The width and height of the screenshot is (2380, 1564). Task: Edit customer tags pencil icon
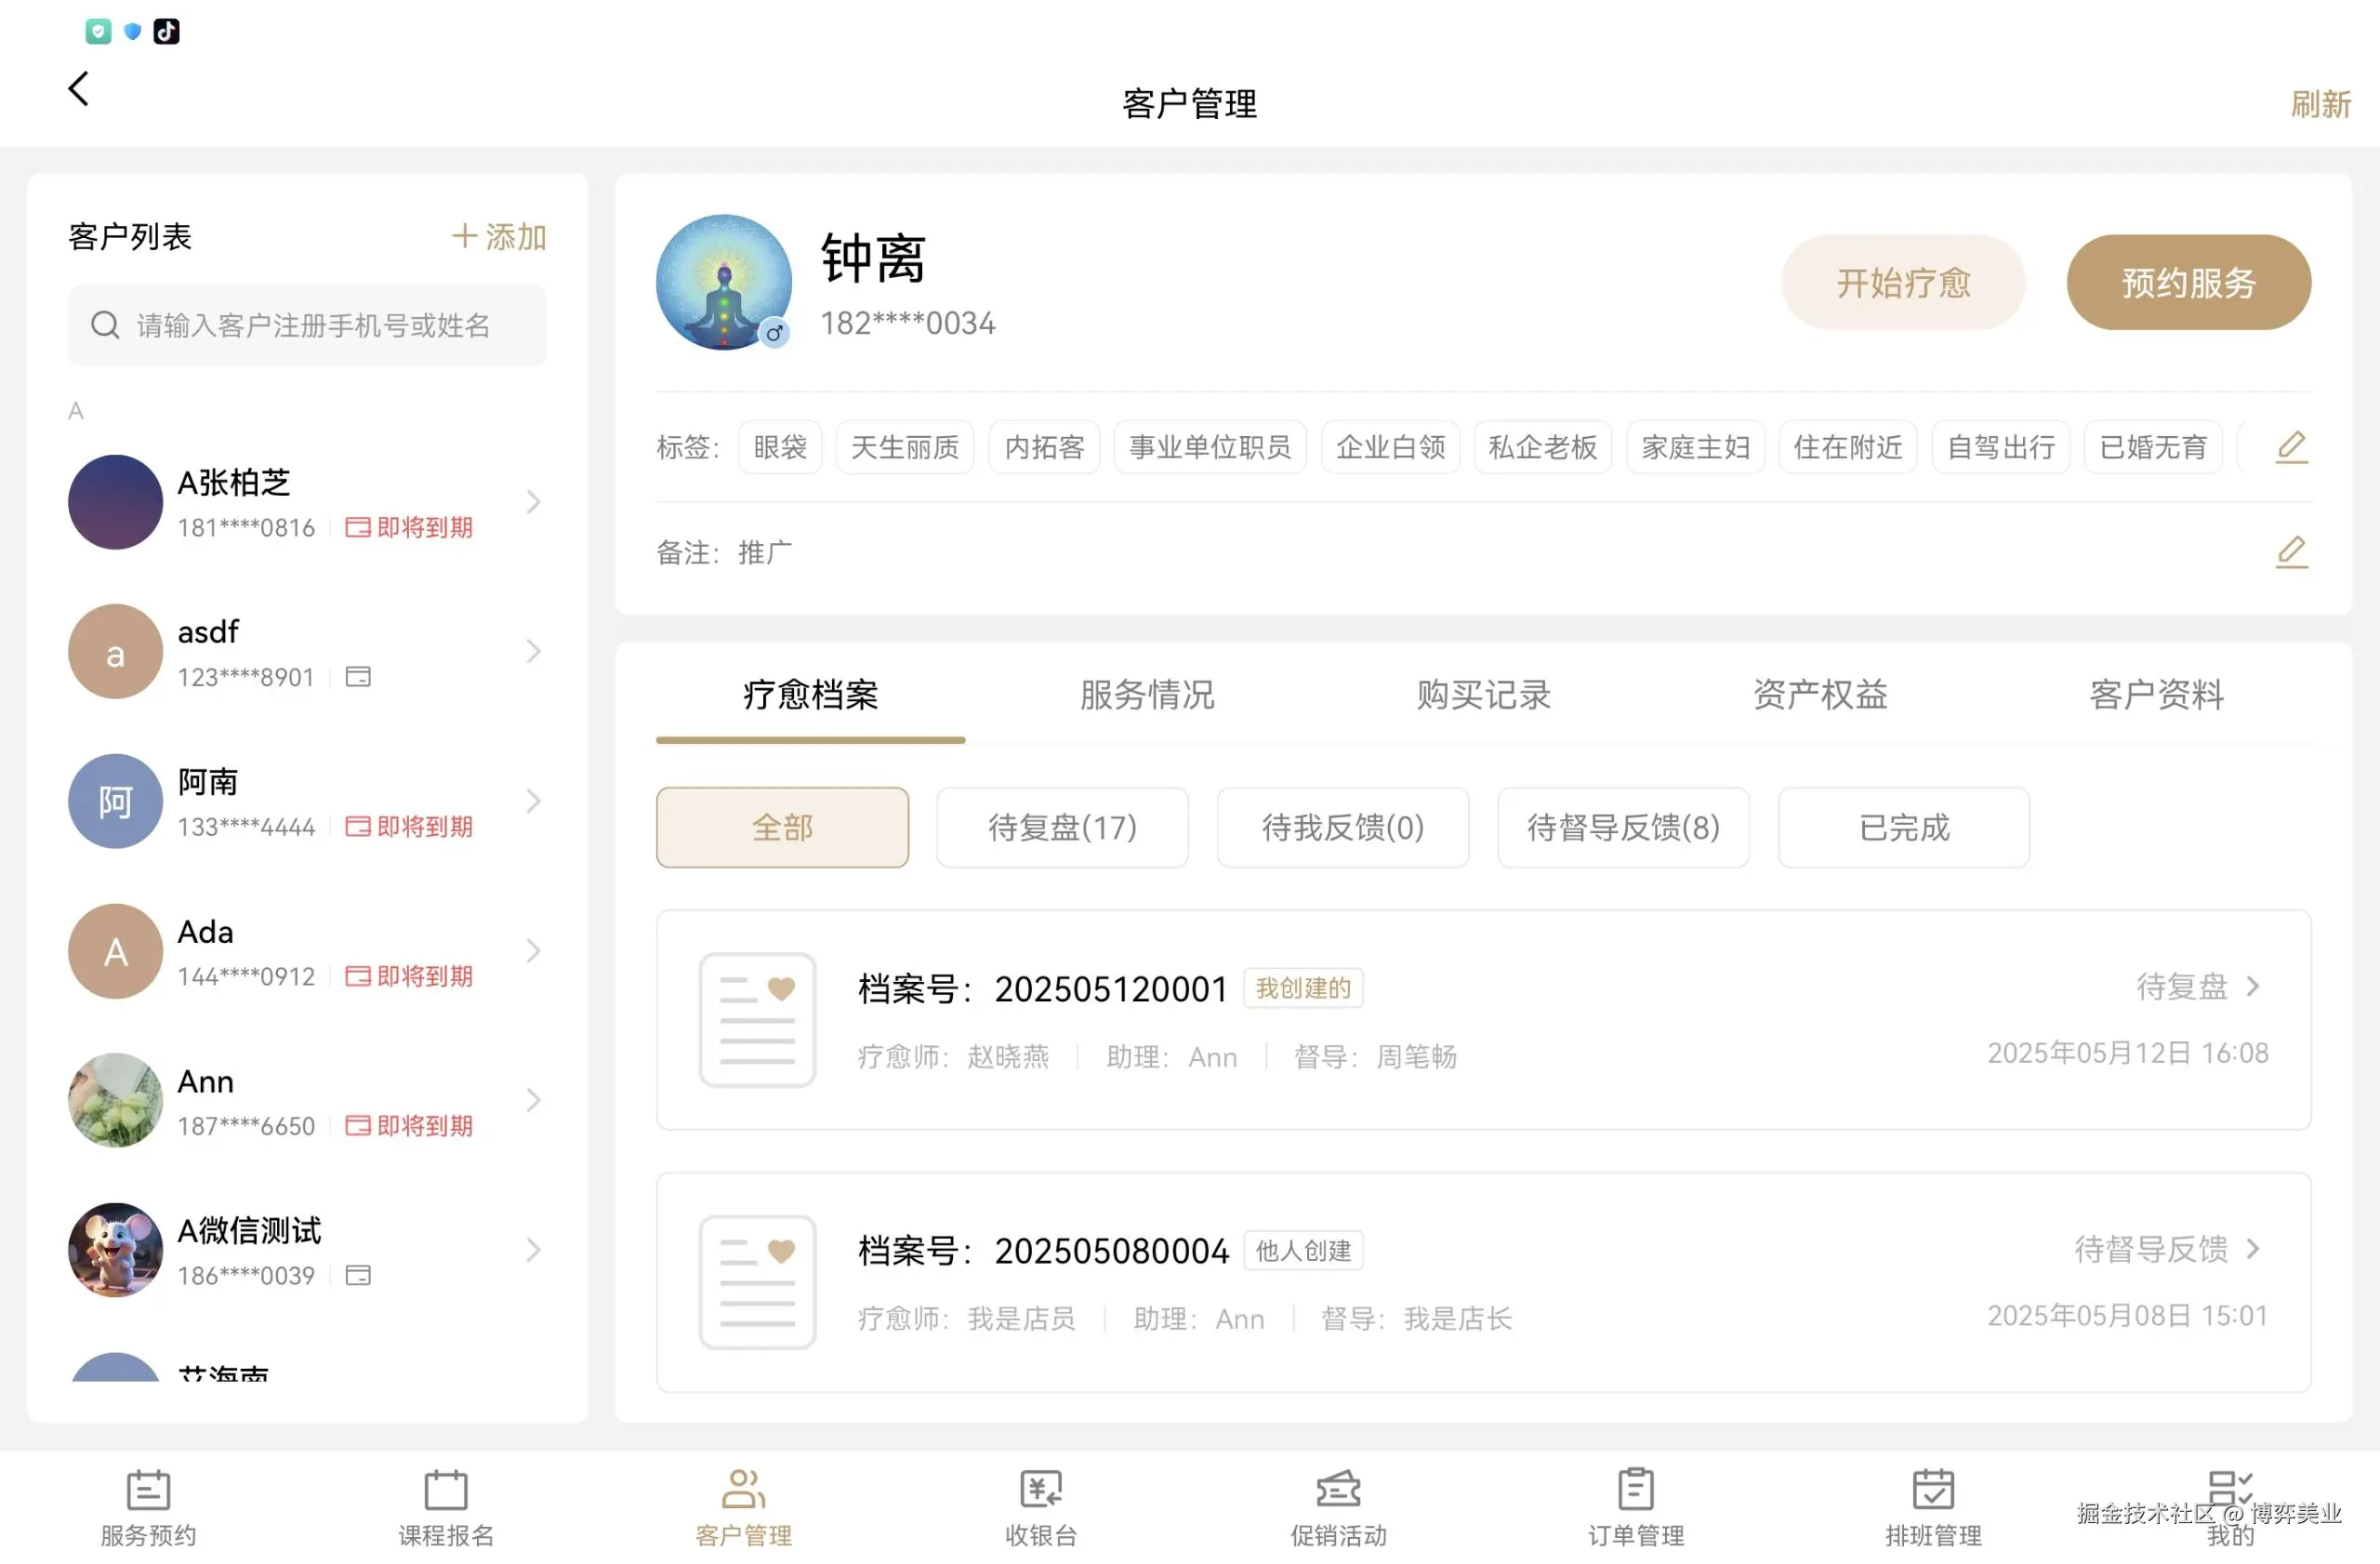(x=2291, y=447)
